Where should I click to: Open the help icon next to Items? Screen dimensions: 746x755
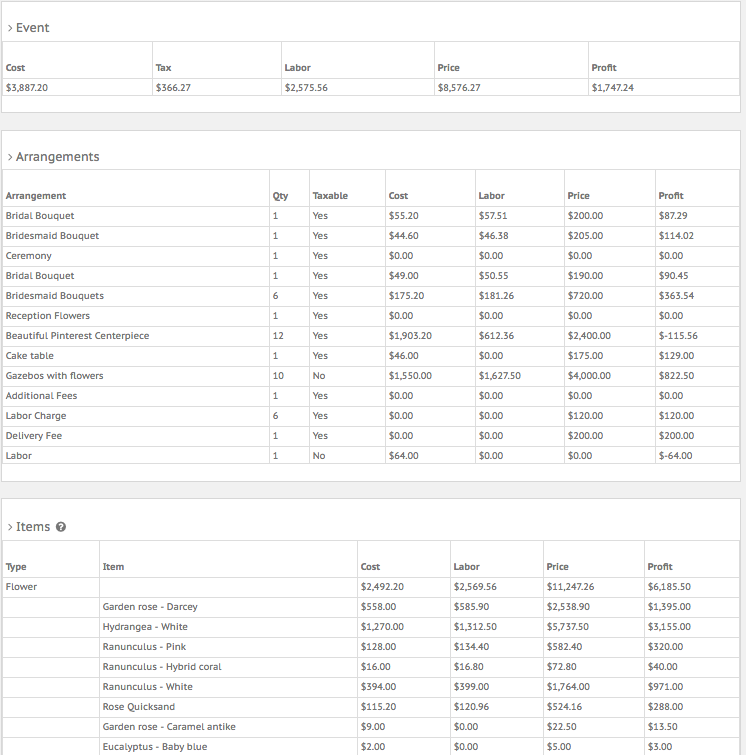click(x=61, y=527)
